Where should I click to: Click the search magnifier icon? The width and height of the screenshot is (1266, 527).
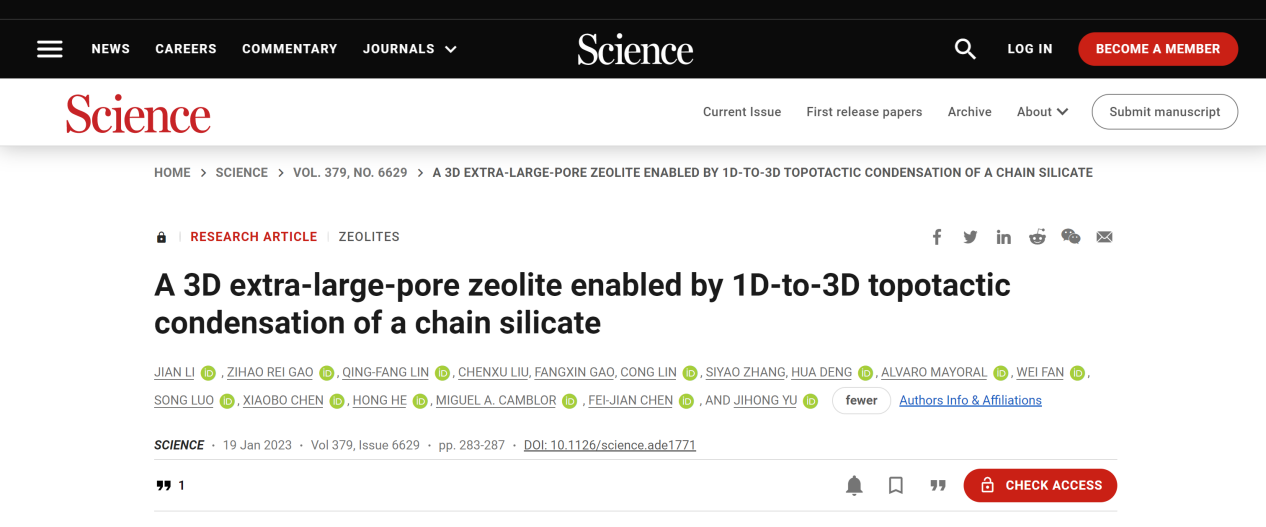pos(965,49)
